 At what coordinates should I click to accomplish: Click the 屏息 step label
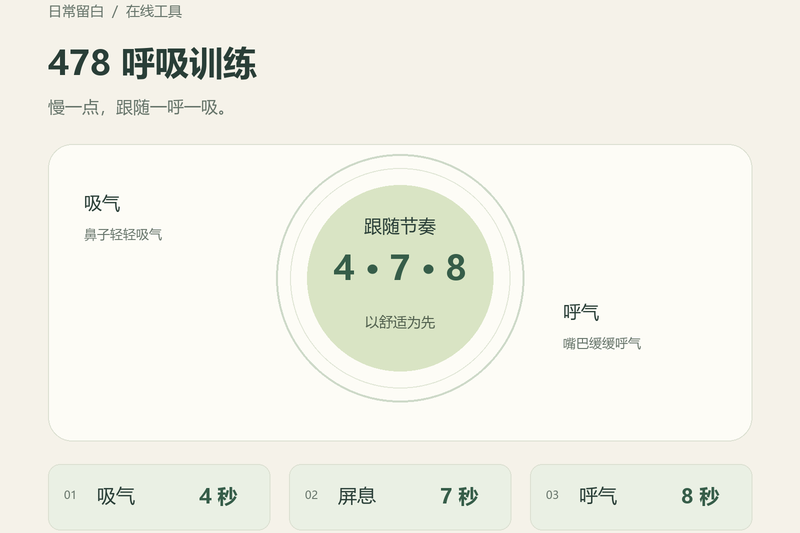(357, 496)
